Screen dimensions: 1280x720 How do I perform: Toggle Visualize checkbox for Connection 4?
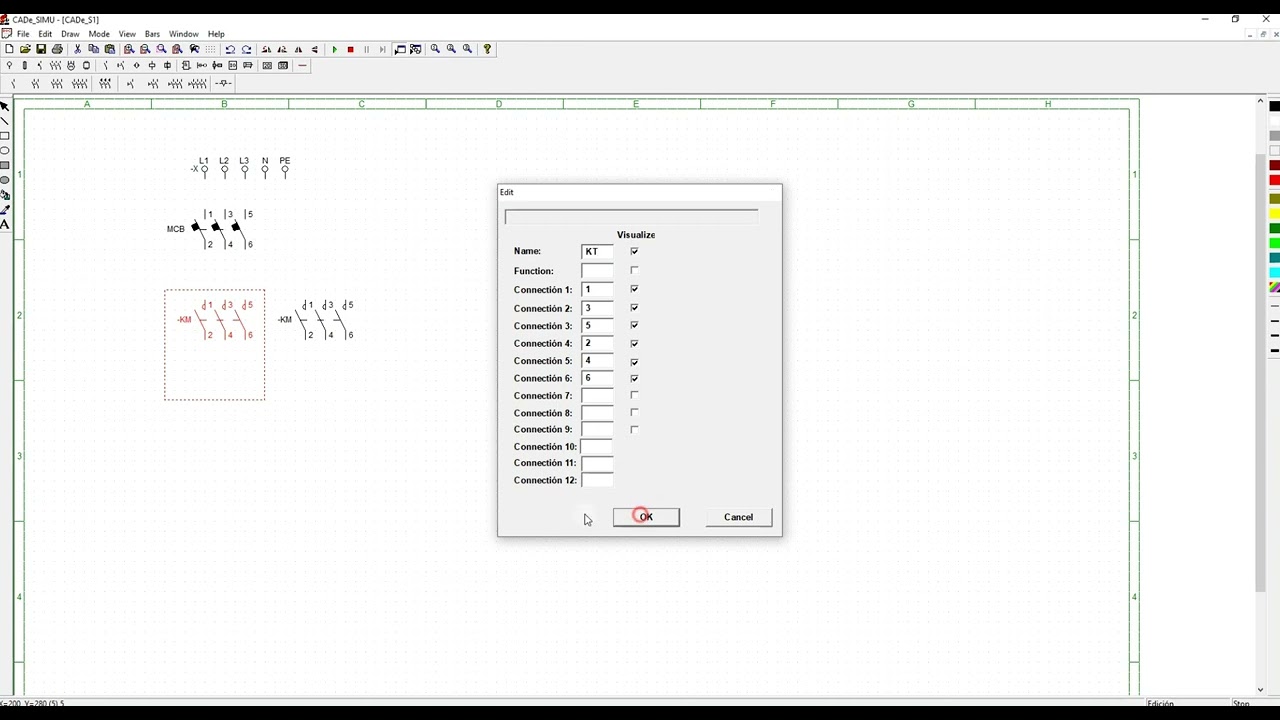(x=634, y=344)
